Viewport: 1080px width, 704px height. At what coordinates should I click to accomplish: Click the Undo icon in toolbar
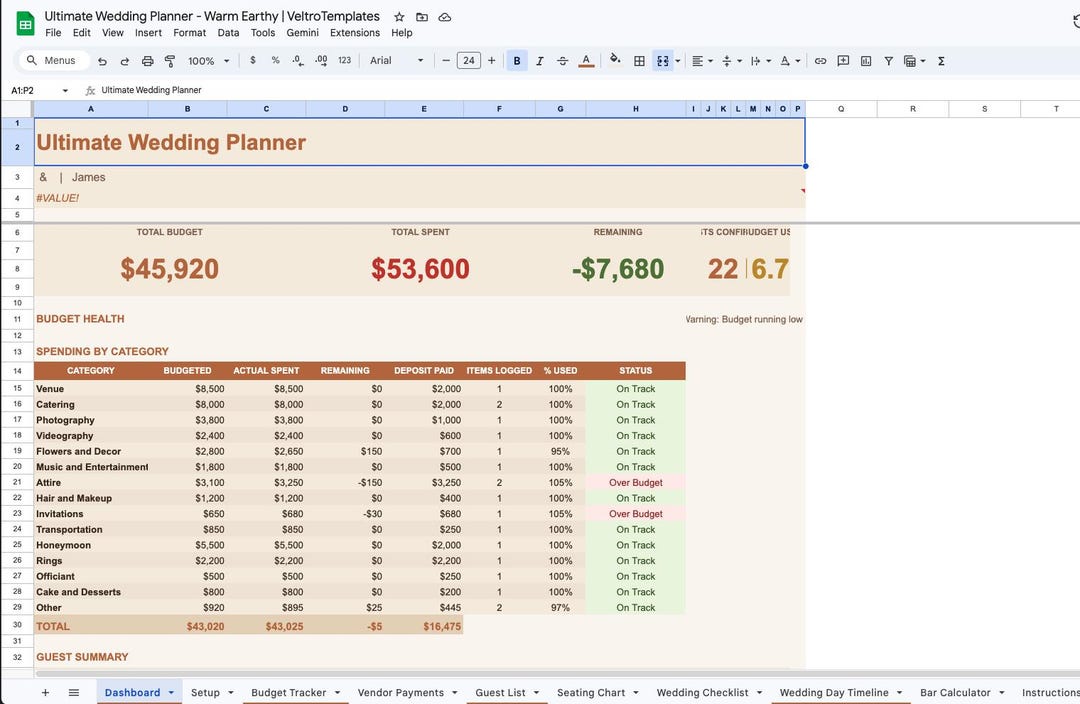click(x=102, y=61)
